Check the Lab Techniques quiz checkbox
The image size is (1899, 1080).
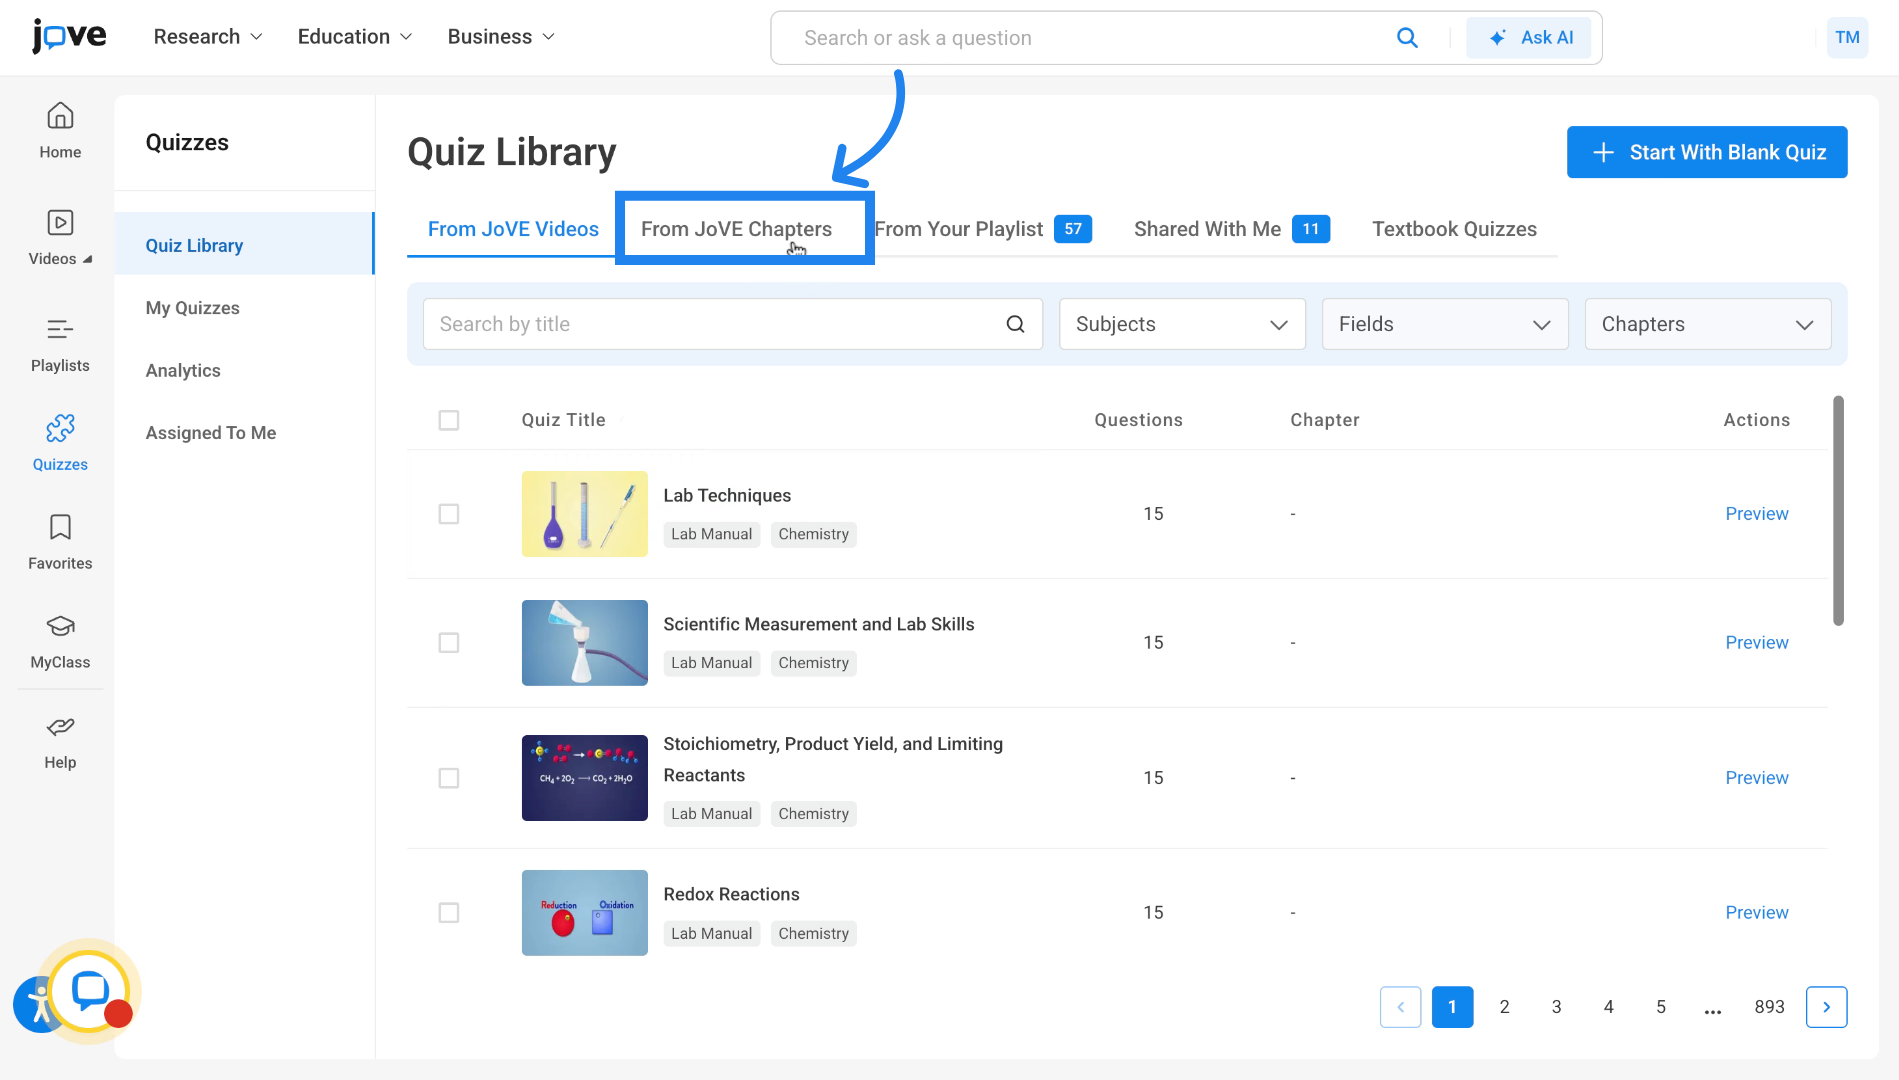(x=449, y=514)
